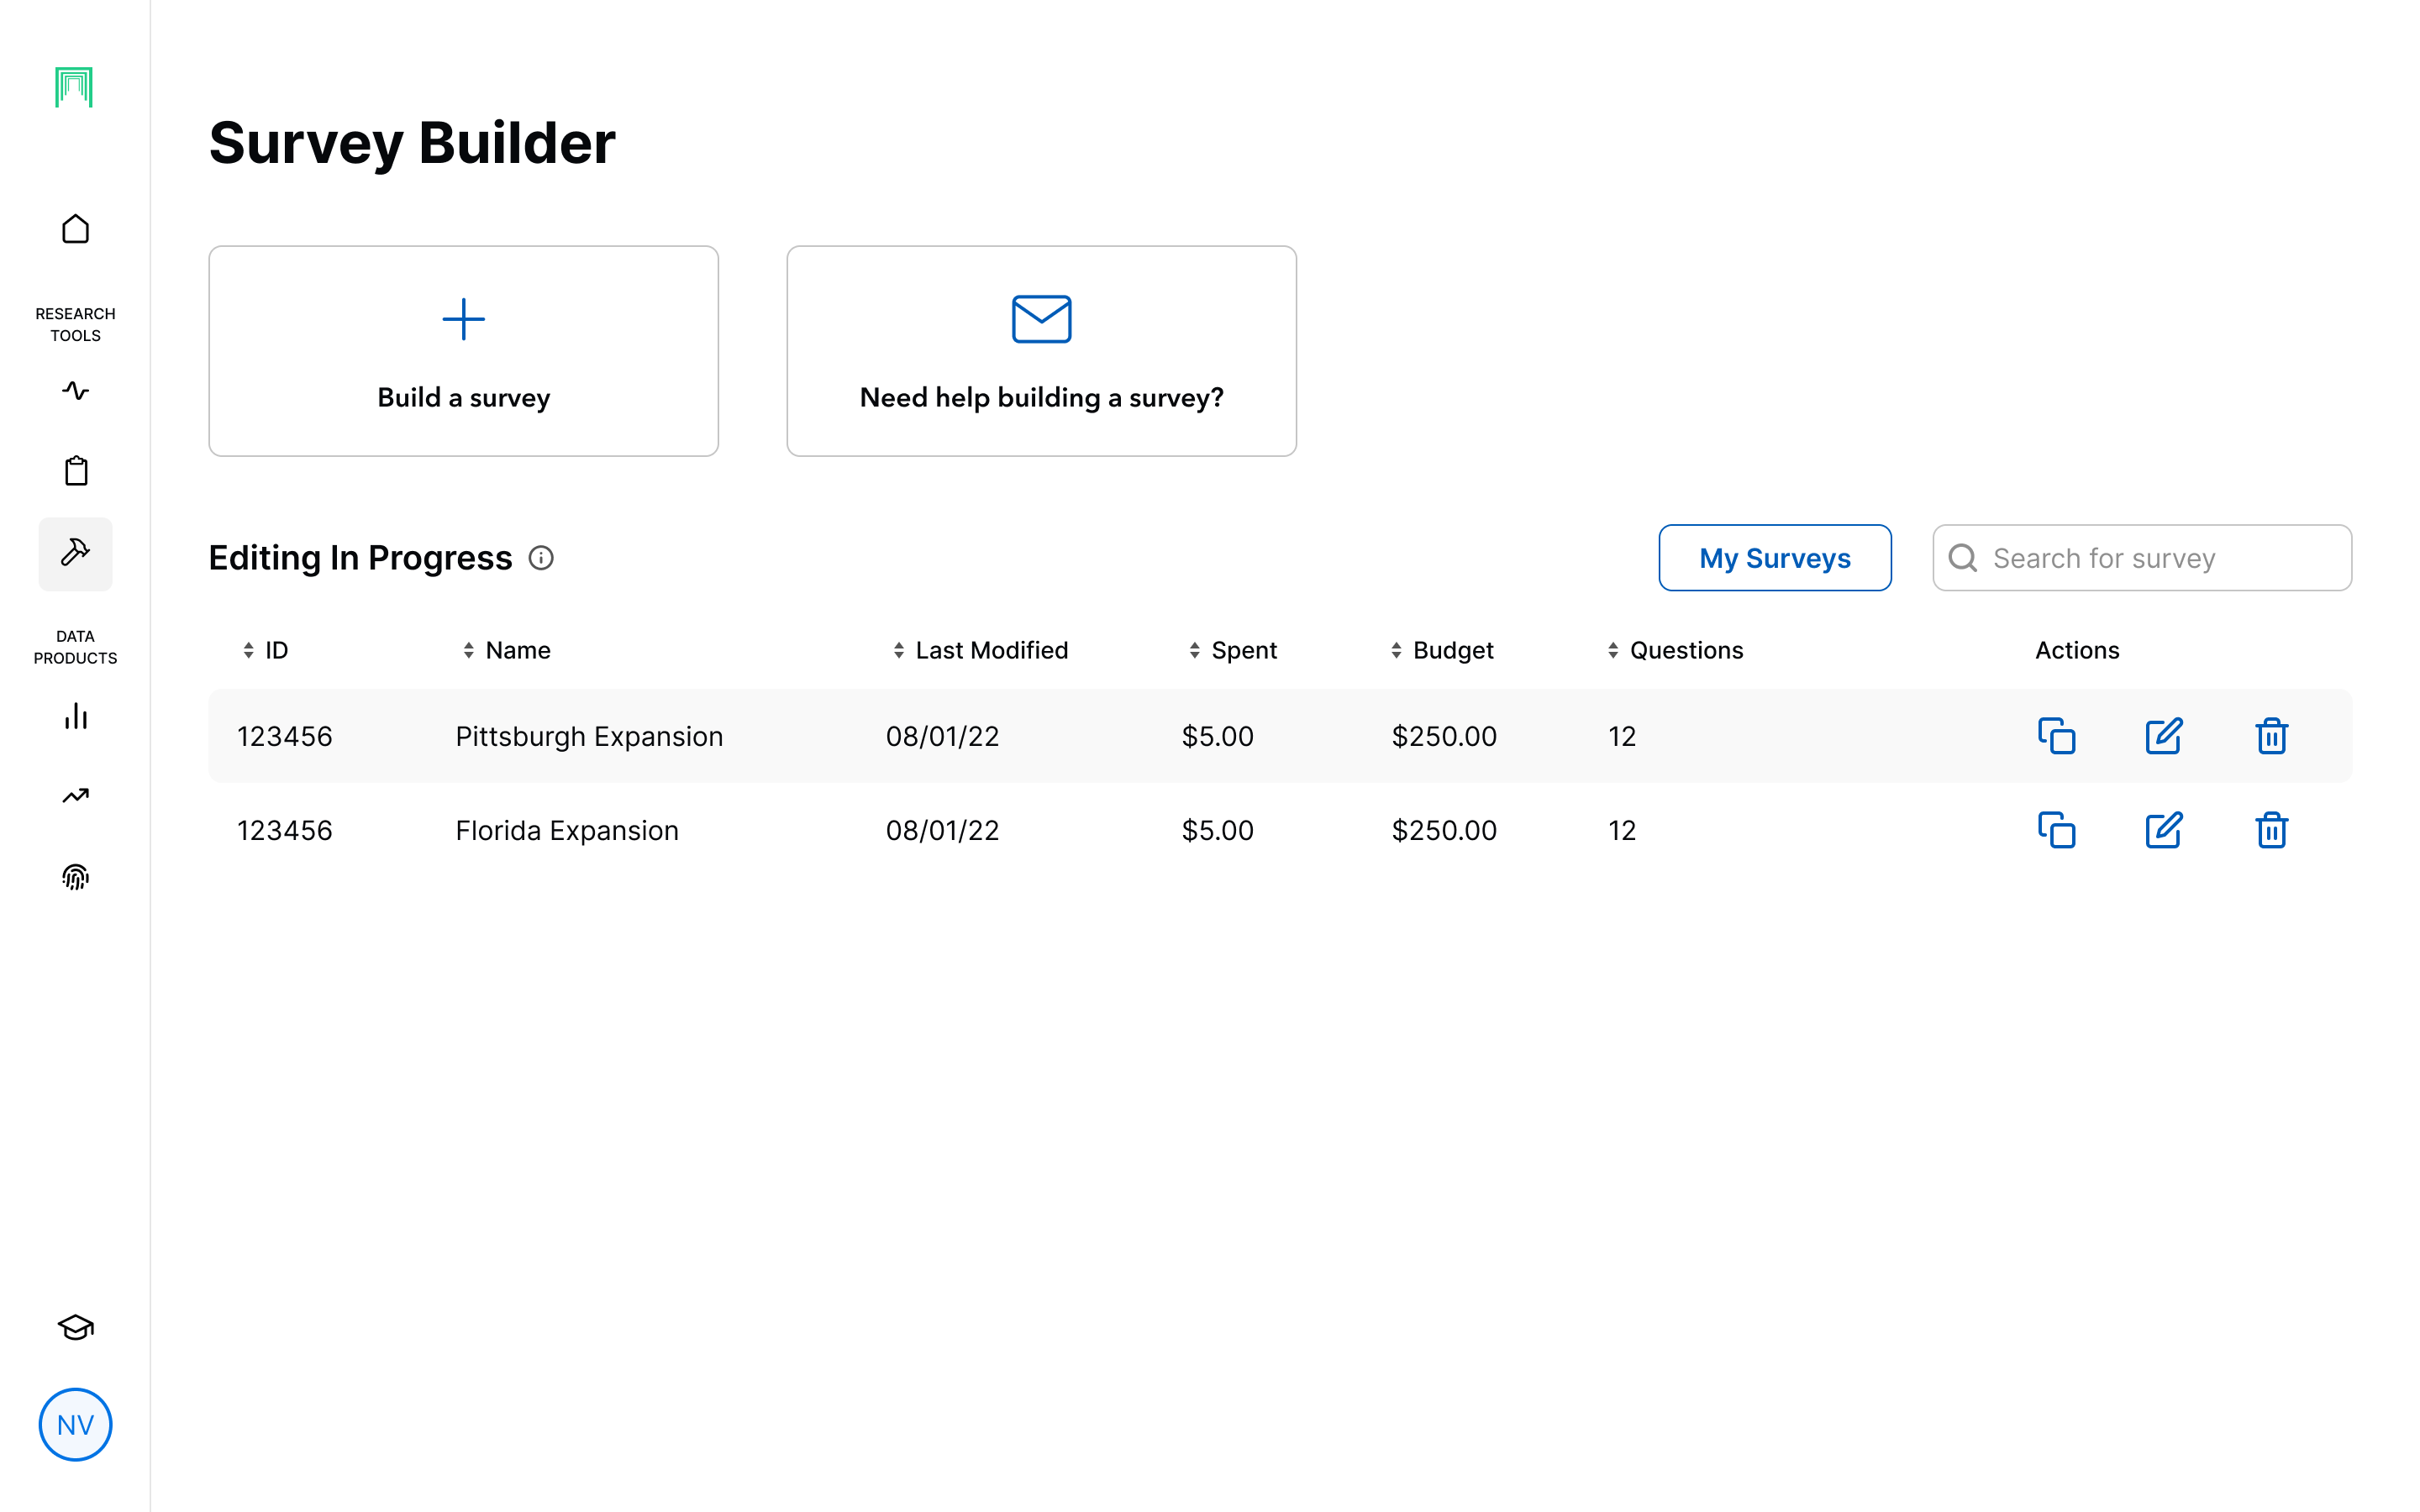Viewport: 2420px width, 1512px height.
Task: Click the My Surveys button
Action: click(1774, 558)
